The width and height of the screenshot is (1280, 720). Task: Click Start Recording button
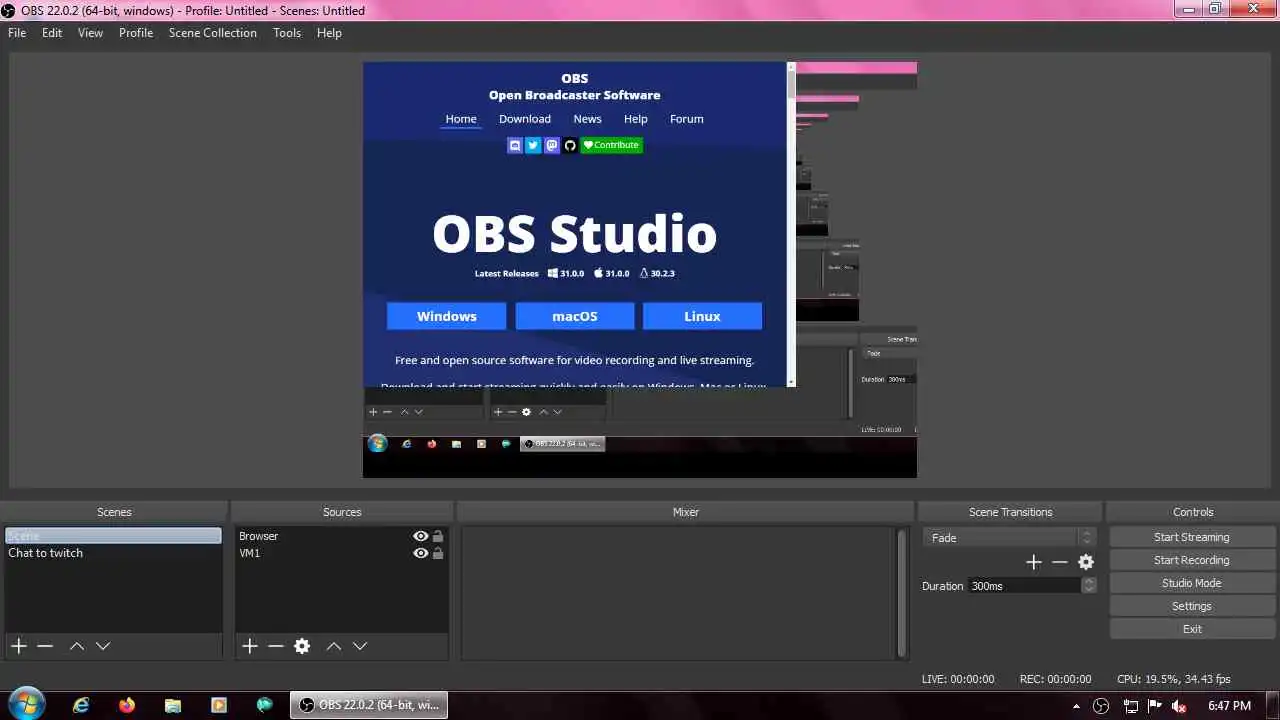pyautogui.click(x=1191, y=560)
